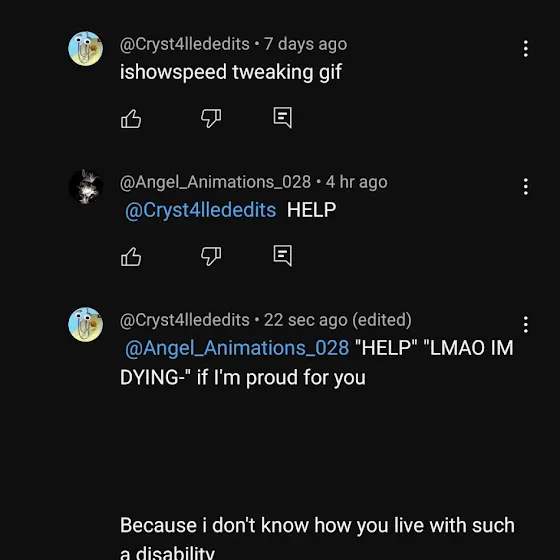Click @Cryst4llededits username on 7 days ago comment
This screenshot has height=560, width=560.
coord(185,44)
